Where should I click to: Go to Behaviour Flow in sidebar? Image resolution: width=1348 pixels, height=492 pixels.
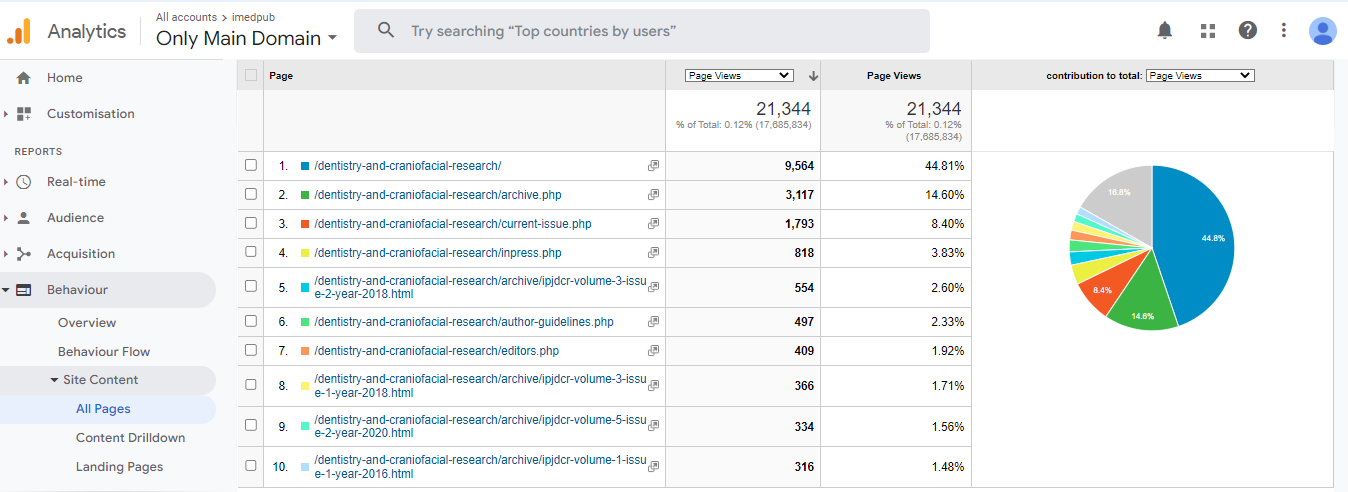pos(104,352)
